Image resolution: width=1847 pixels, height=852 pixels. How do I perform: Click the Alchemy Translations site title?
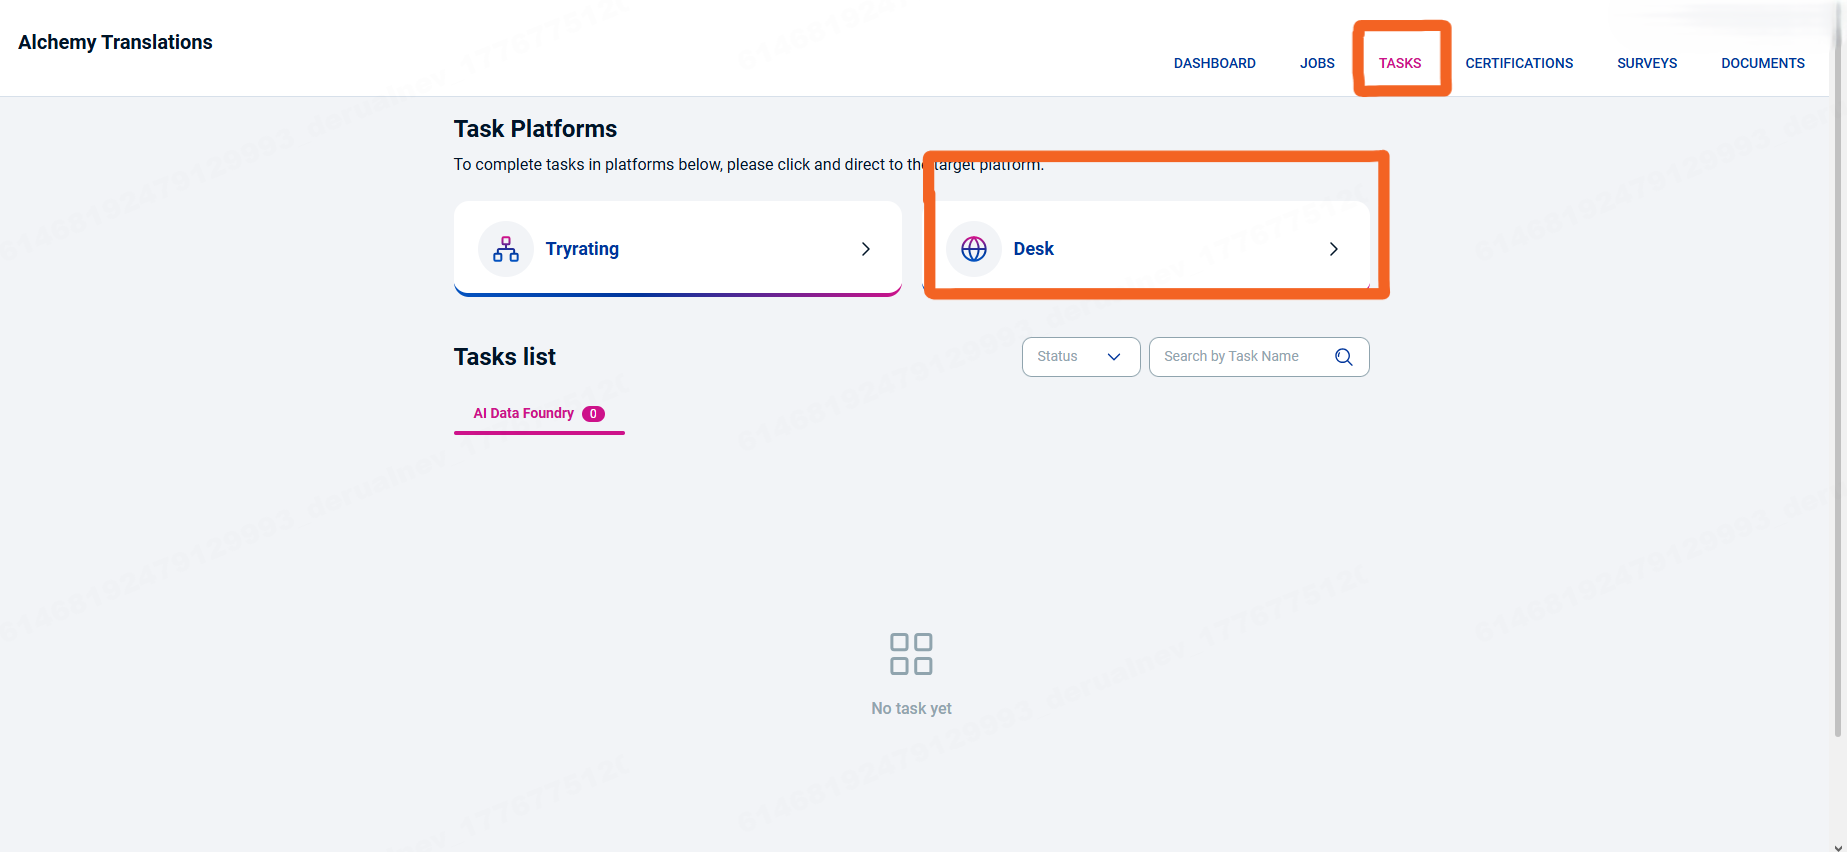(115, 42)
